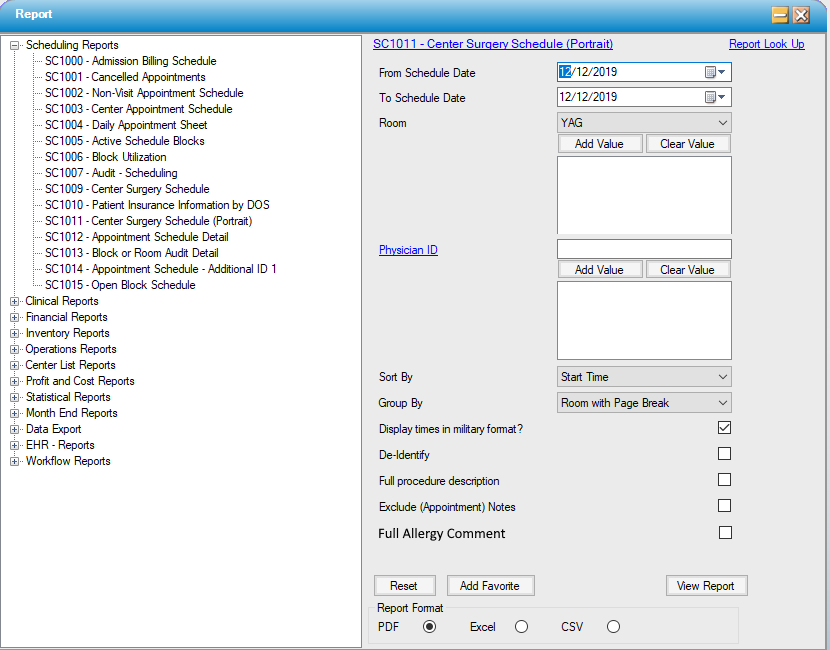Screen dimensions: 830x650
Task: Uncheck Display times in military format
Action: point(725,428)
